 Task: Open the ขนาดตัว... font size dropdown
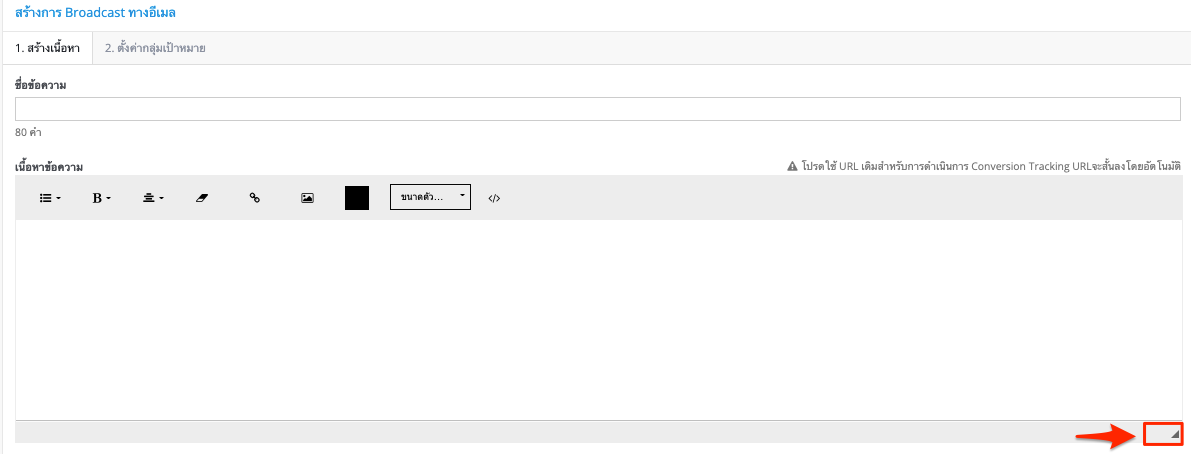[x=430, y=197]
